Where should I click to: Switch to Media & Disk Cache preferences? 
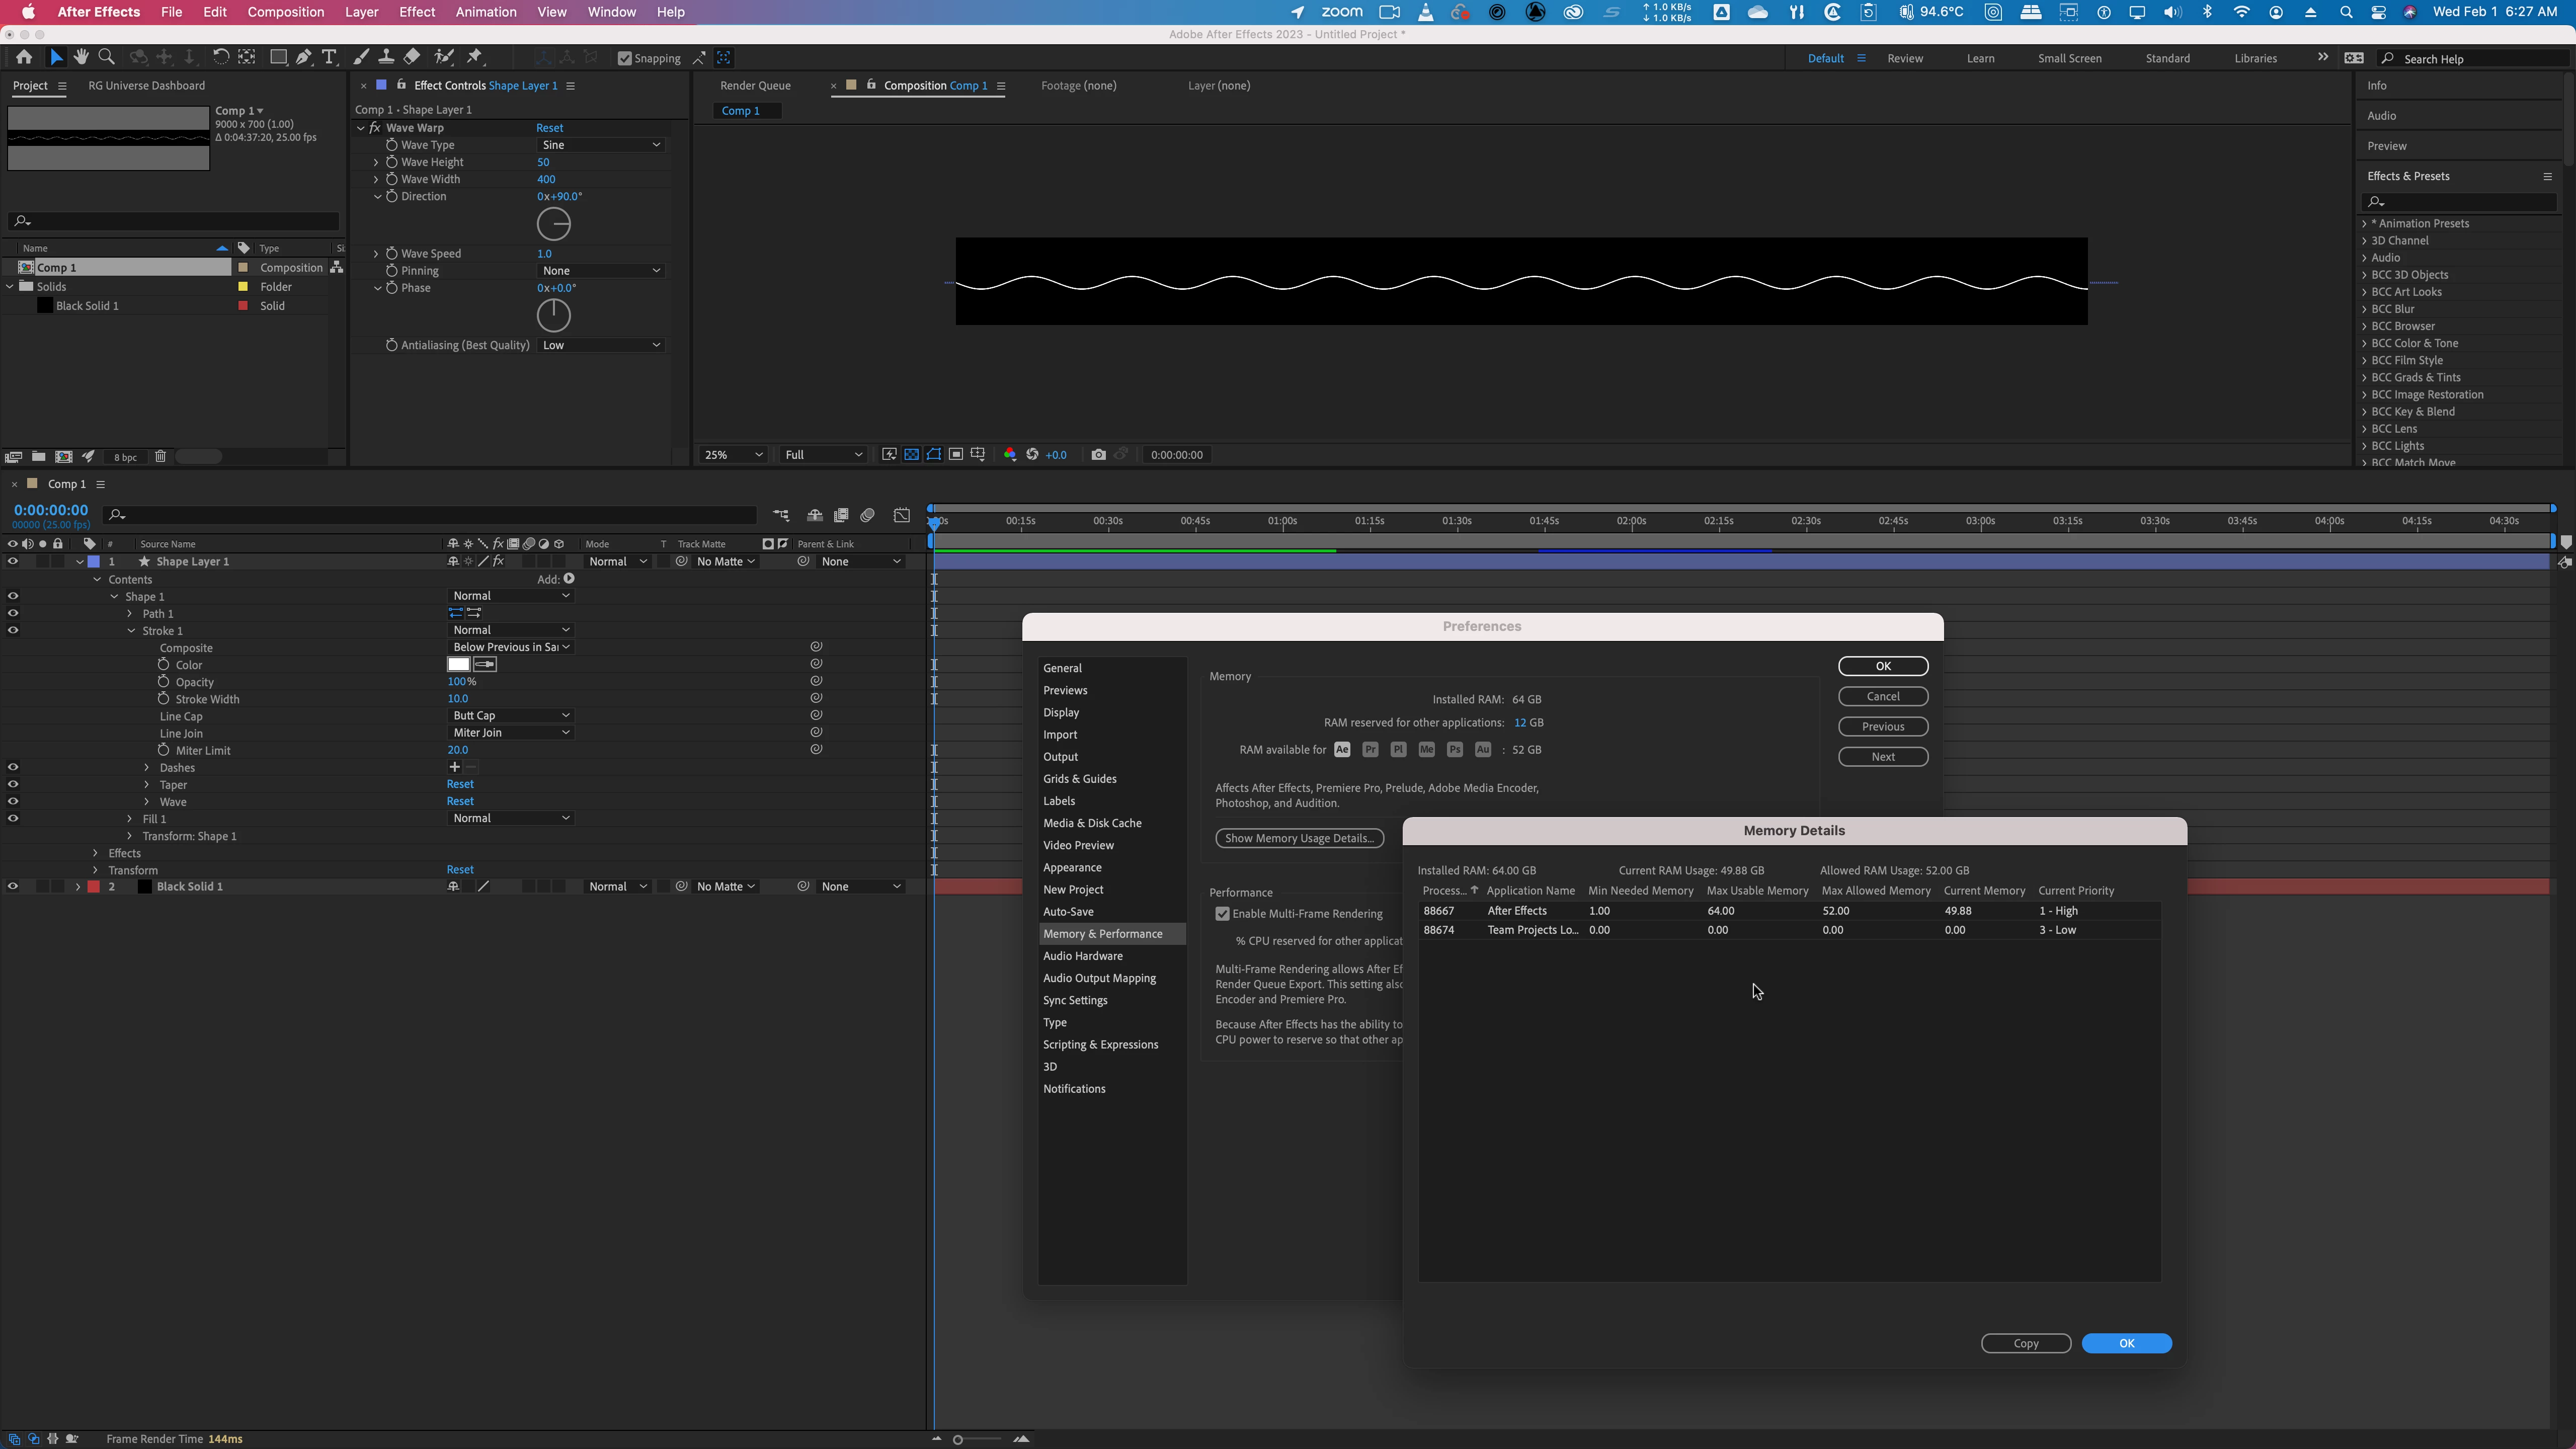click(1092, 823)
